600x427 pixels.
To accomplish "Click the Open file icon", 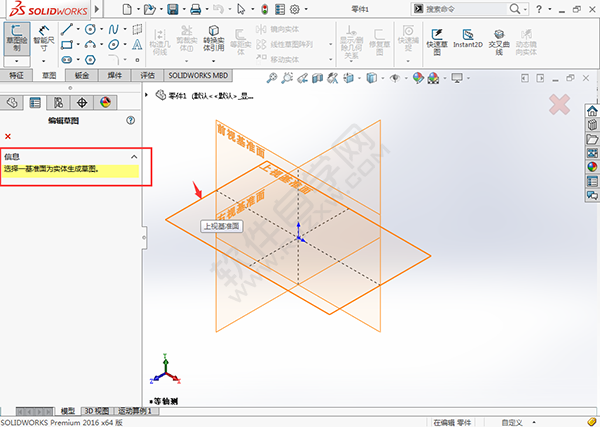I will 150,9.
